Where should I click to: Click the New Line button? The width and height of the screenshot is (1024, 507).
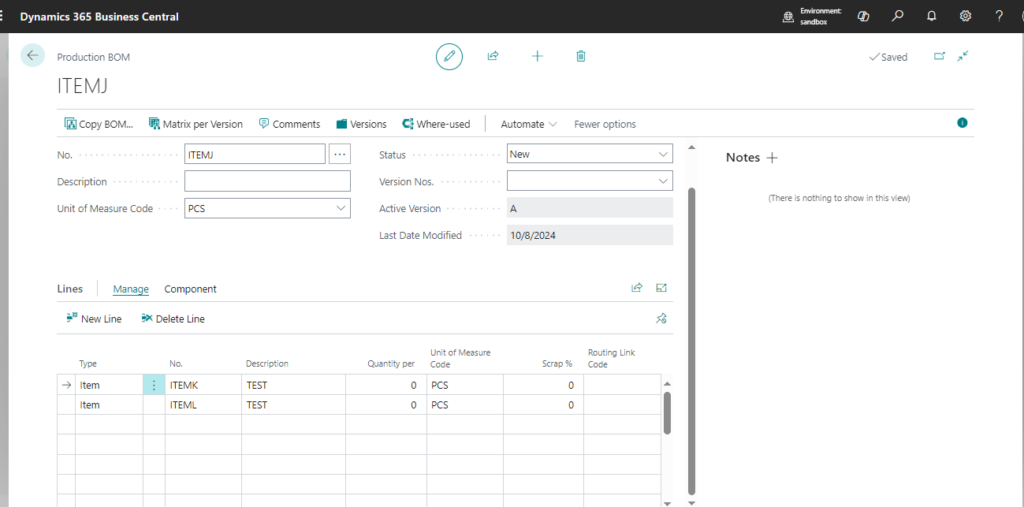coord(94,318)
